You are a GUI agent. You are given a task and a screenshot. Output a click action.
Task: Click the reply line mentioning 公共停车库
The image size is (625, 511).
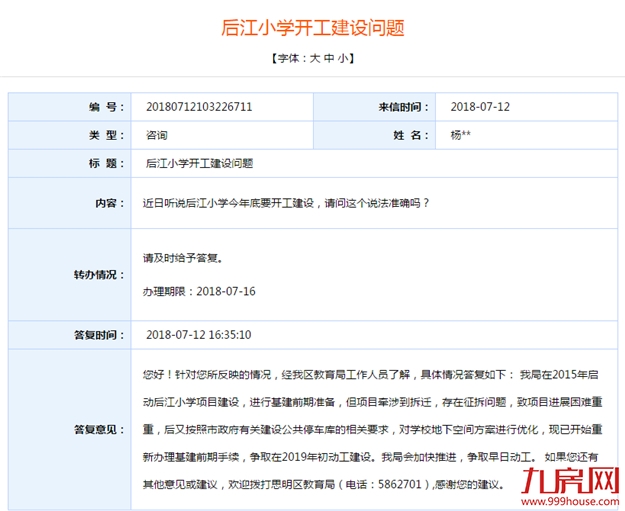(372, 430)
